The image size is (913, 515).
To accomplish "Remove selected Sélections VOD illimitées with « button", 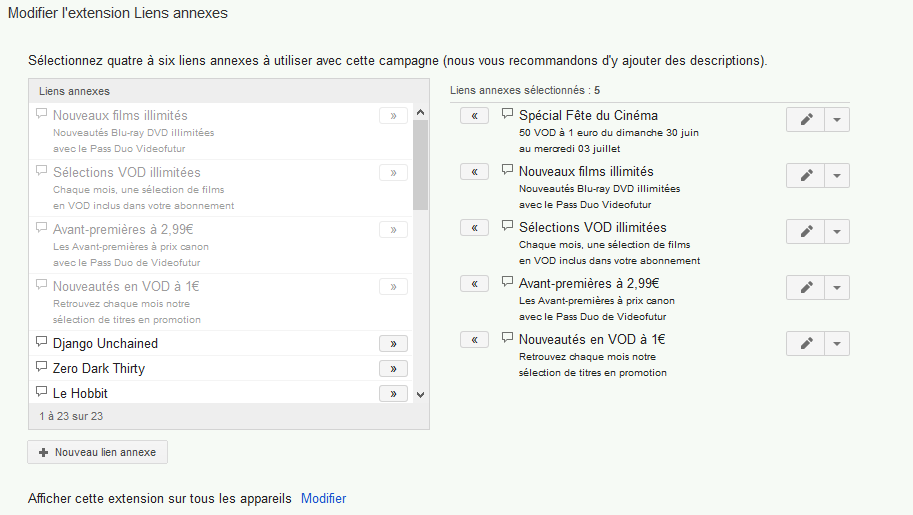I will 475,227.
